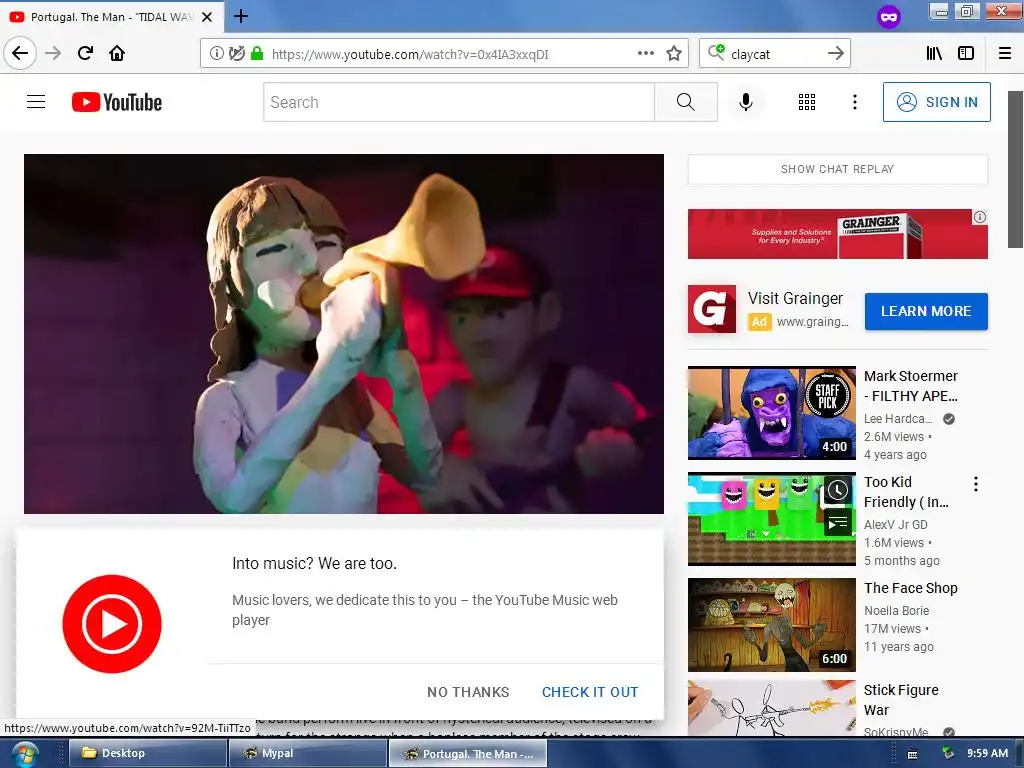Open a new tab with the plus button
The image size is (1024, 768).
pos(240,16)
